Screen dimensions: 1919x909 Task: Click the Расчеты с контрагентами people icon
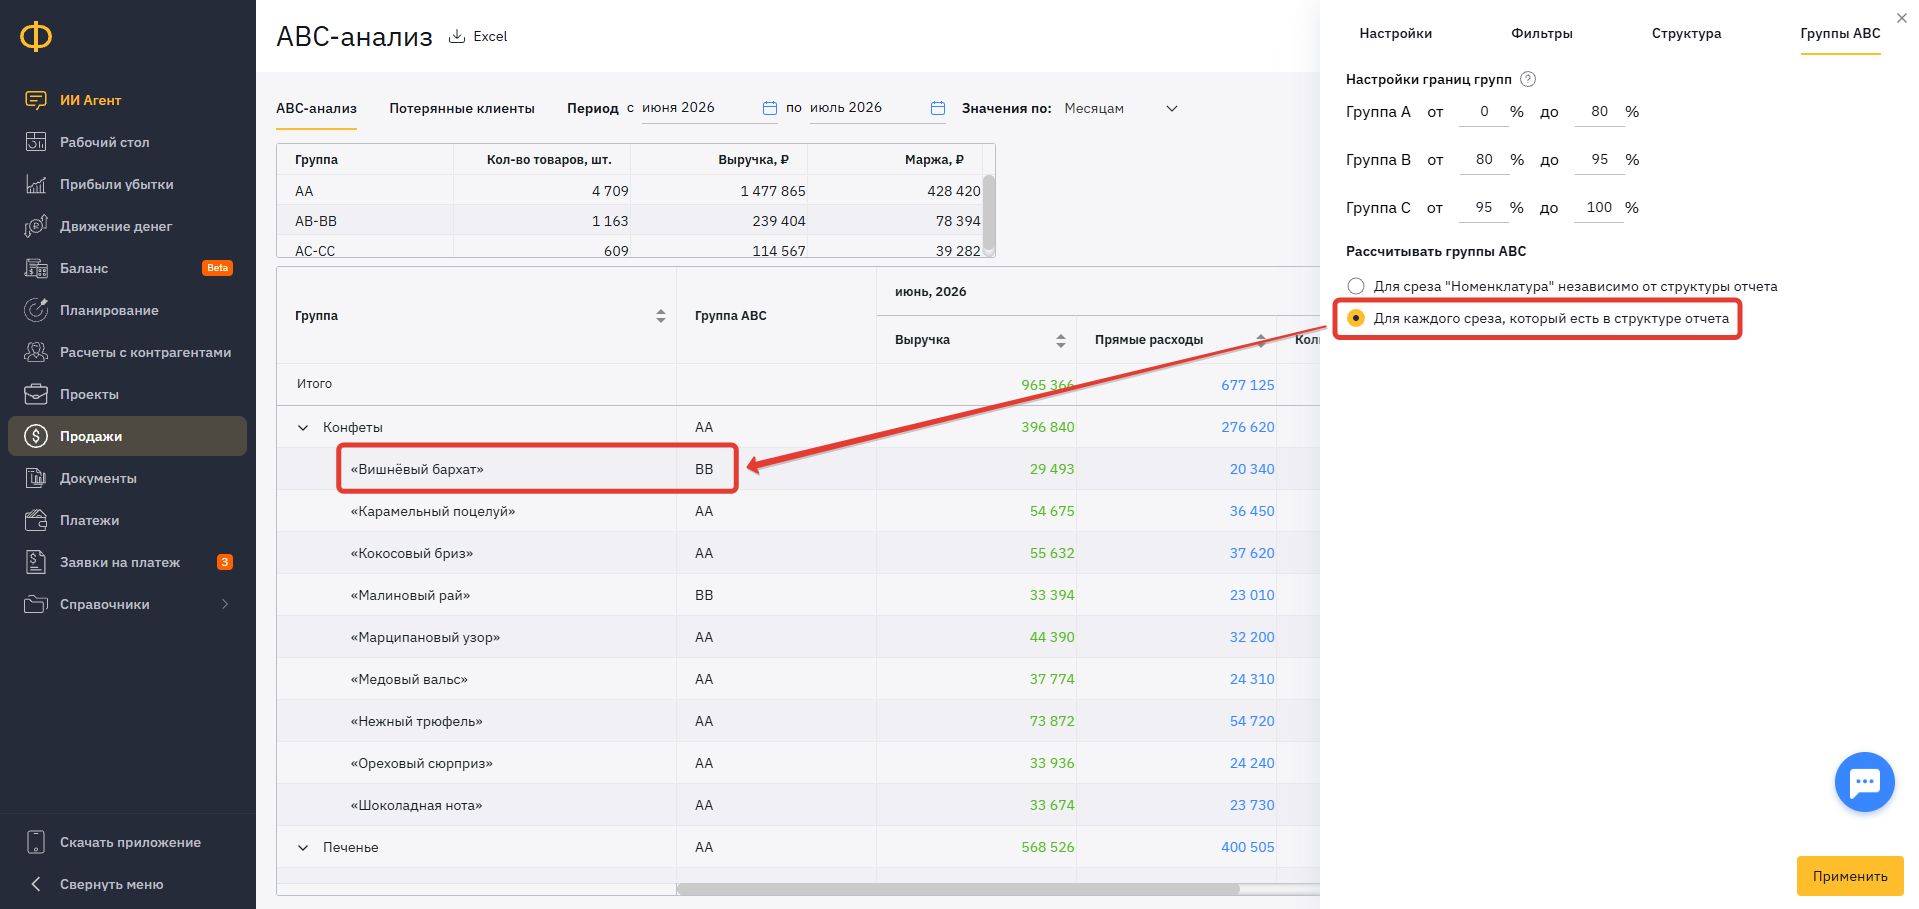(x=36, y=352)
